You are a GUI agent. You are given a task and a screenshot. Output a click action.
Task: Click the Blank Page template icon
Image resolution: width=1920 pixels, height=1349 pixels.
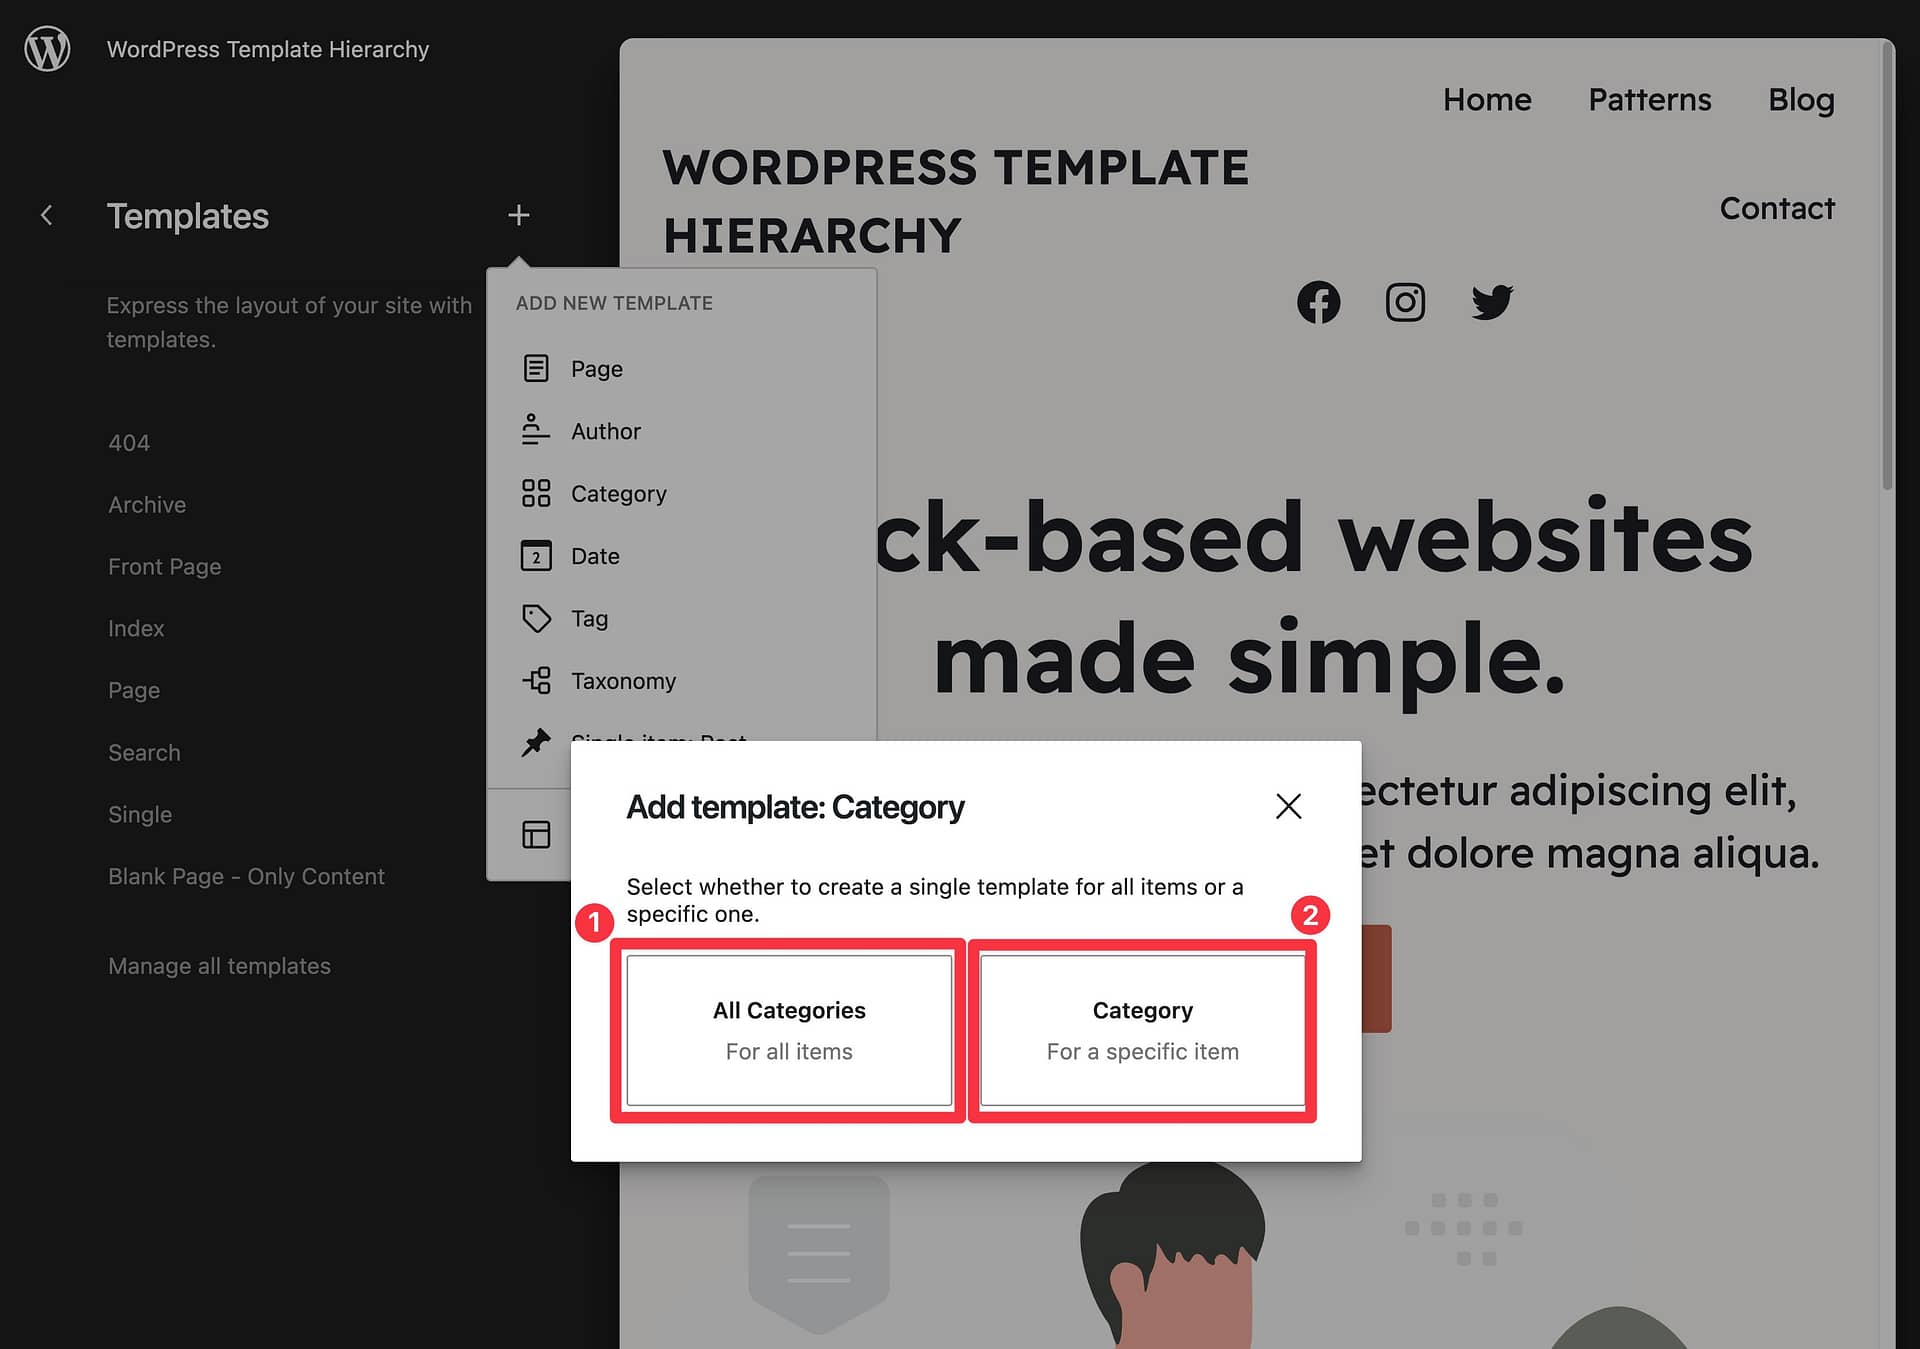[534, 835]
